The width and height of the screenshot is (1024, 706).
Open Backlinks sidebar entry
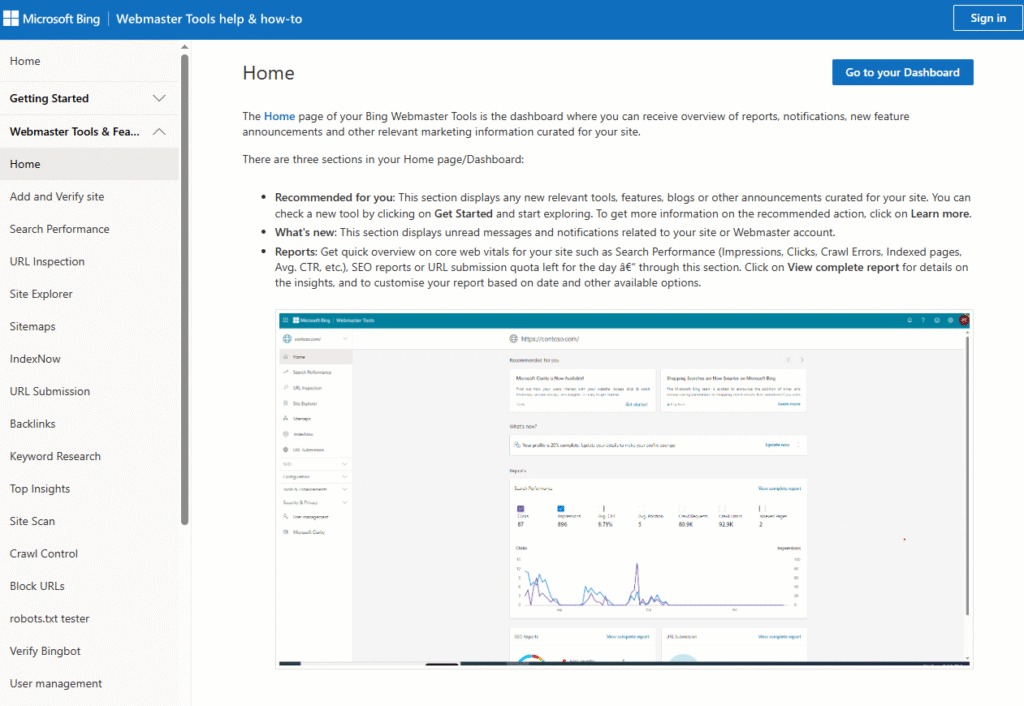(33, 424)
